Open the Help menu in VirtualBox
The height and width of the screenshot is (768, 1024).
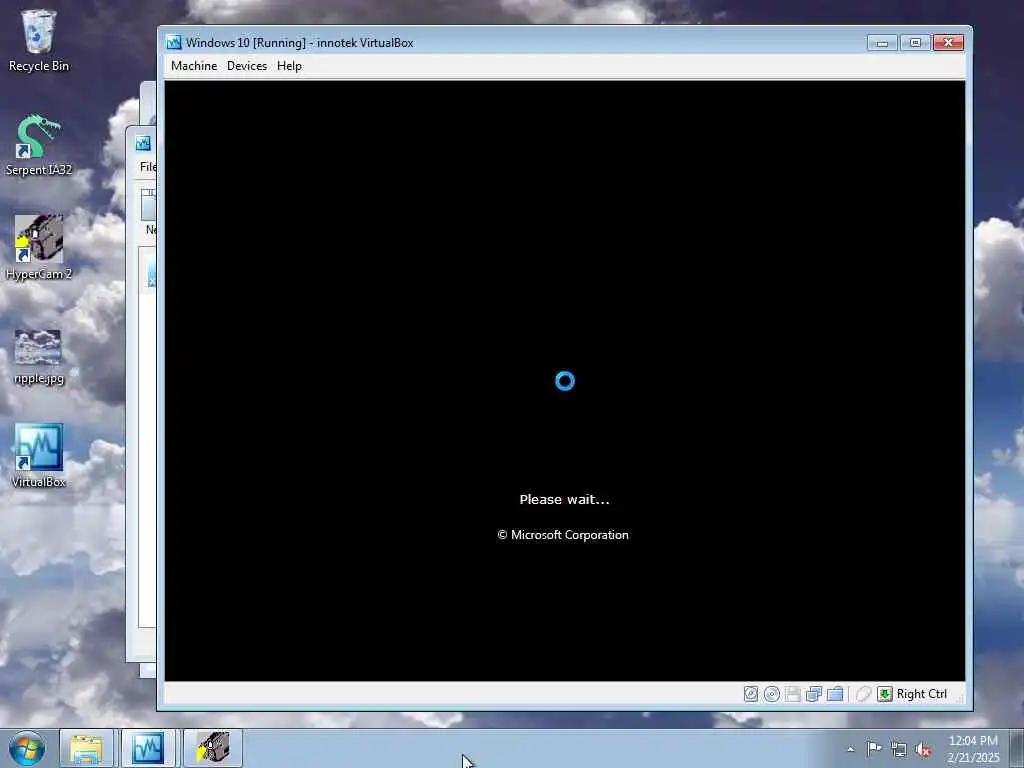(x=289, y=66)
